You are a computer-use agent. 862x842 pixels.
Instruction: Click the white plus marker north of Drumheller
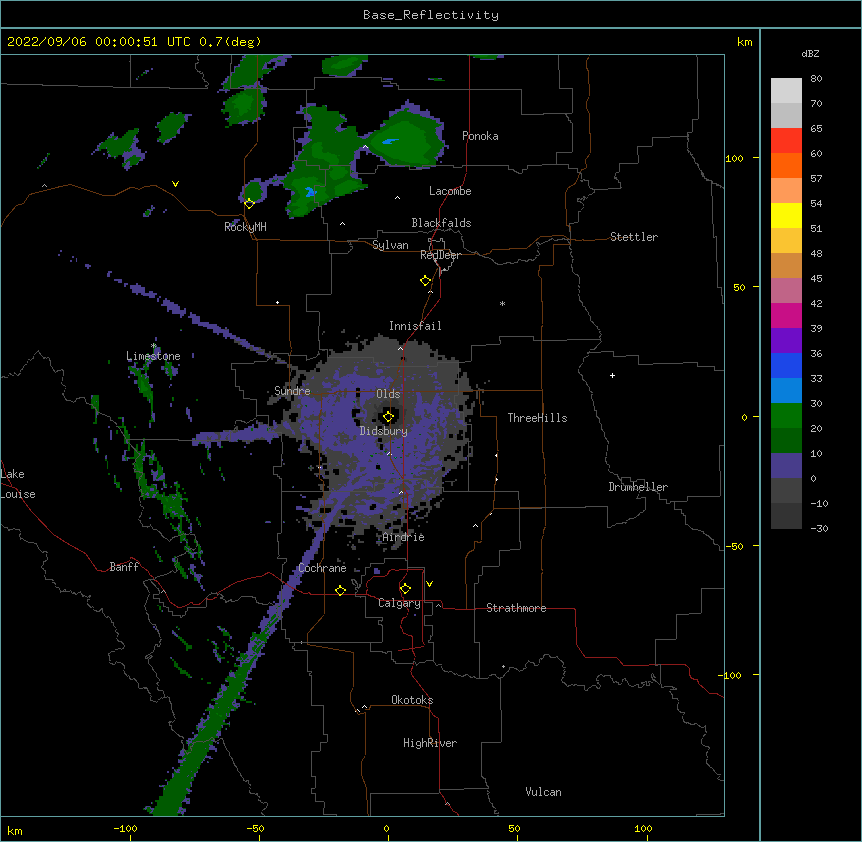pos(612,375)
